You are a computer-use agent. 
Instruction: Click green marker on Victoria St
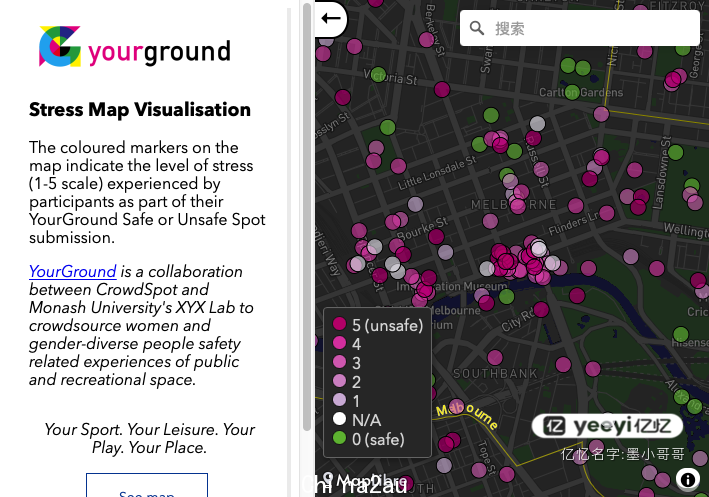[378, 75]
